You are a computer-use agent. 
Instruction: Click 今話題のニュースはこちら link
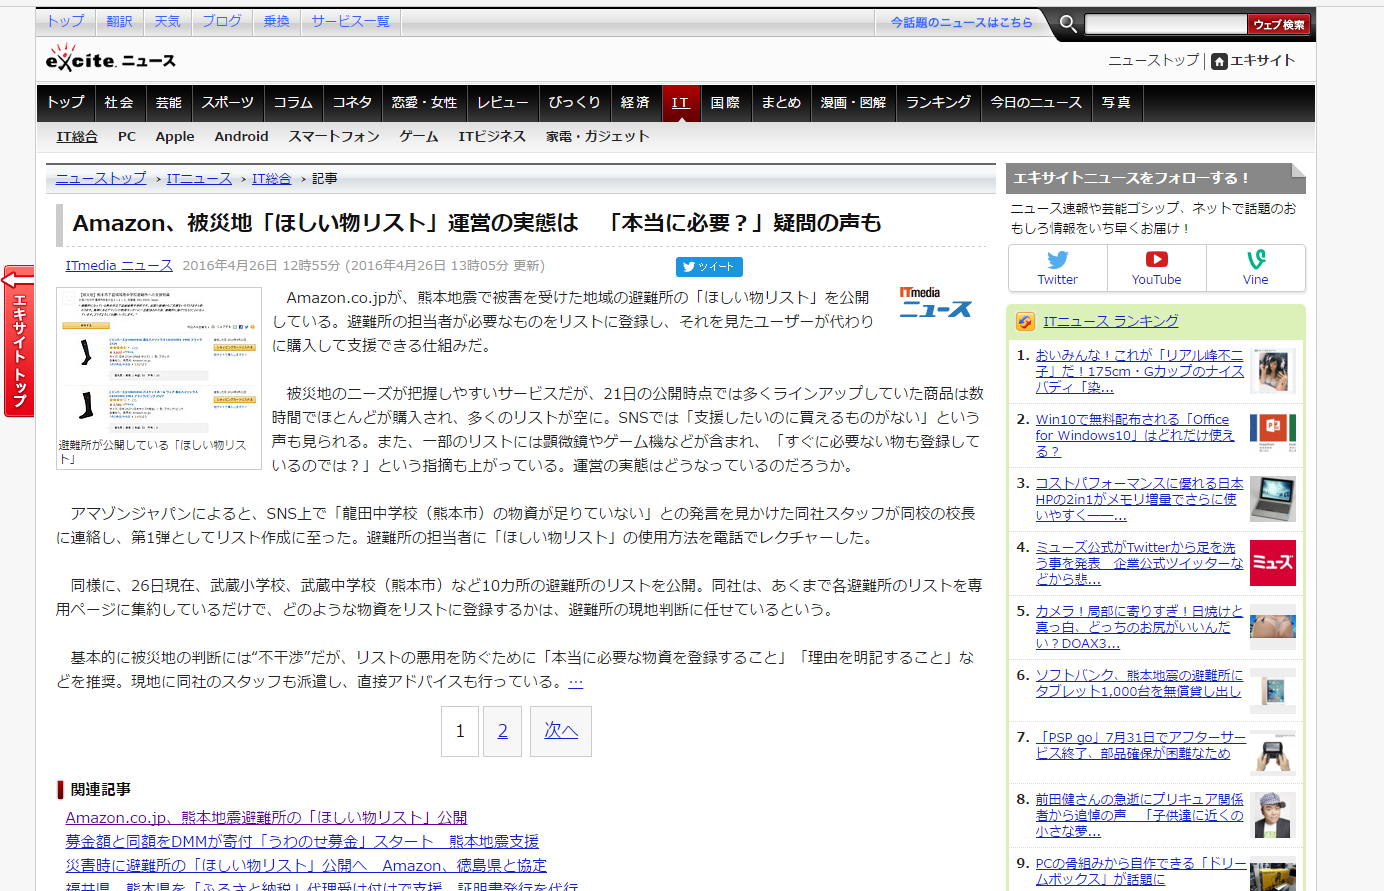click(x=961, y=22)
